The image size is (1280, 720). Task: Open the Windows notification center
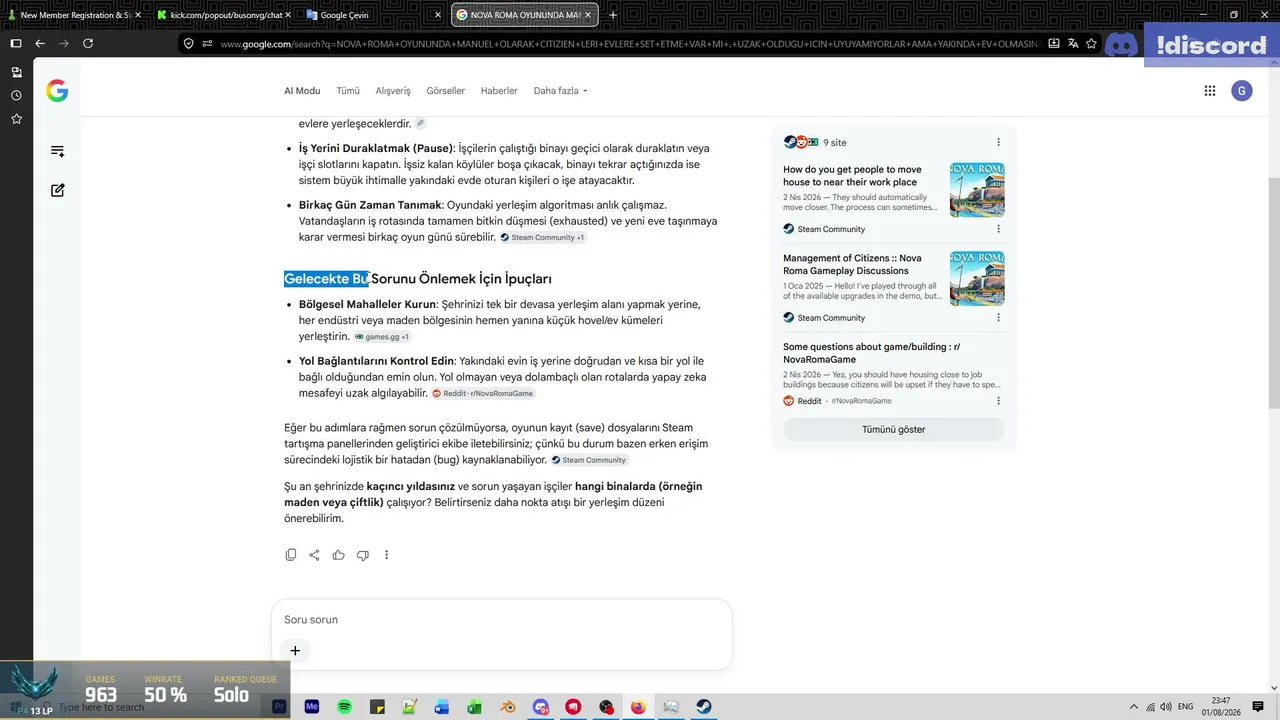1258,707
